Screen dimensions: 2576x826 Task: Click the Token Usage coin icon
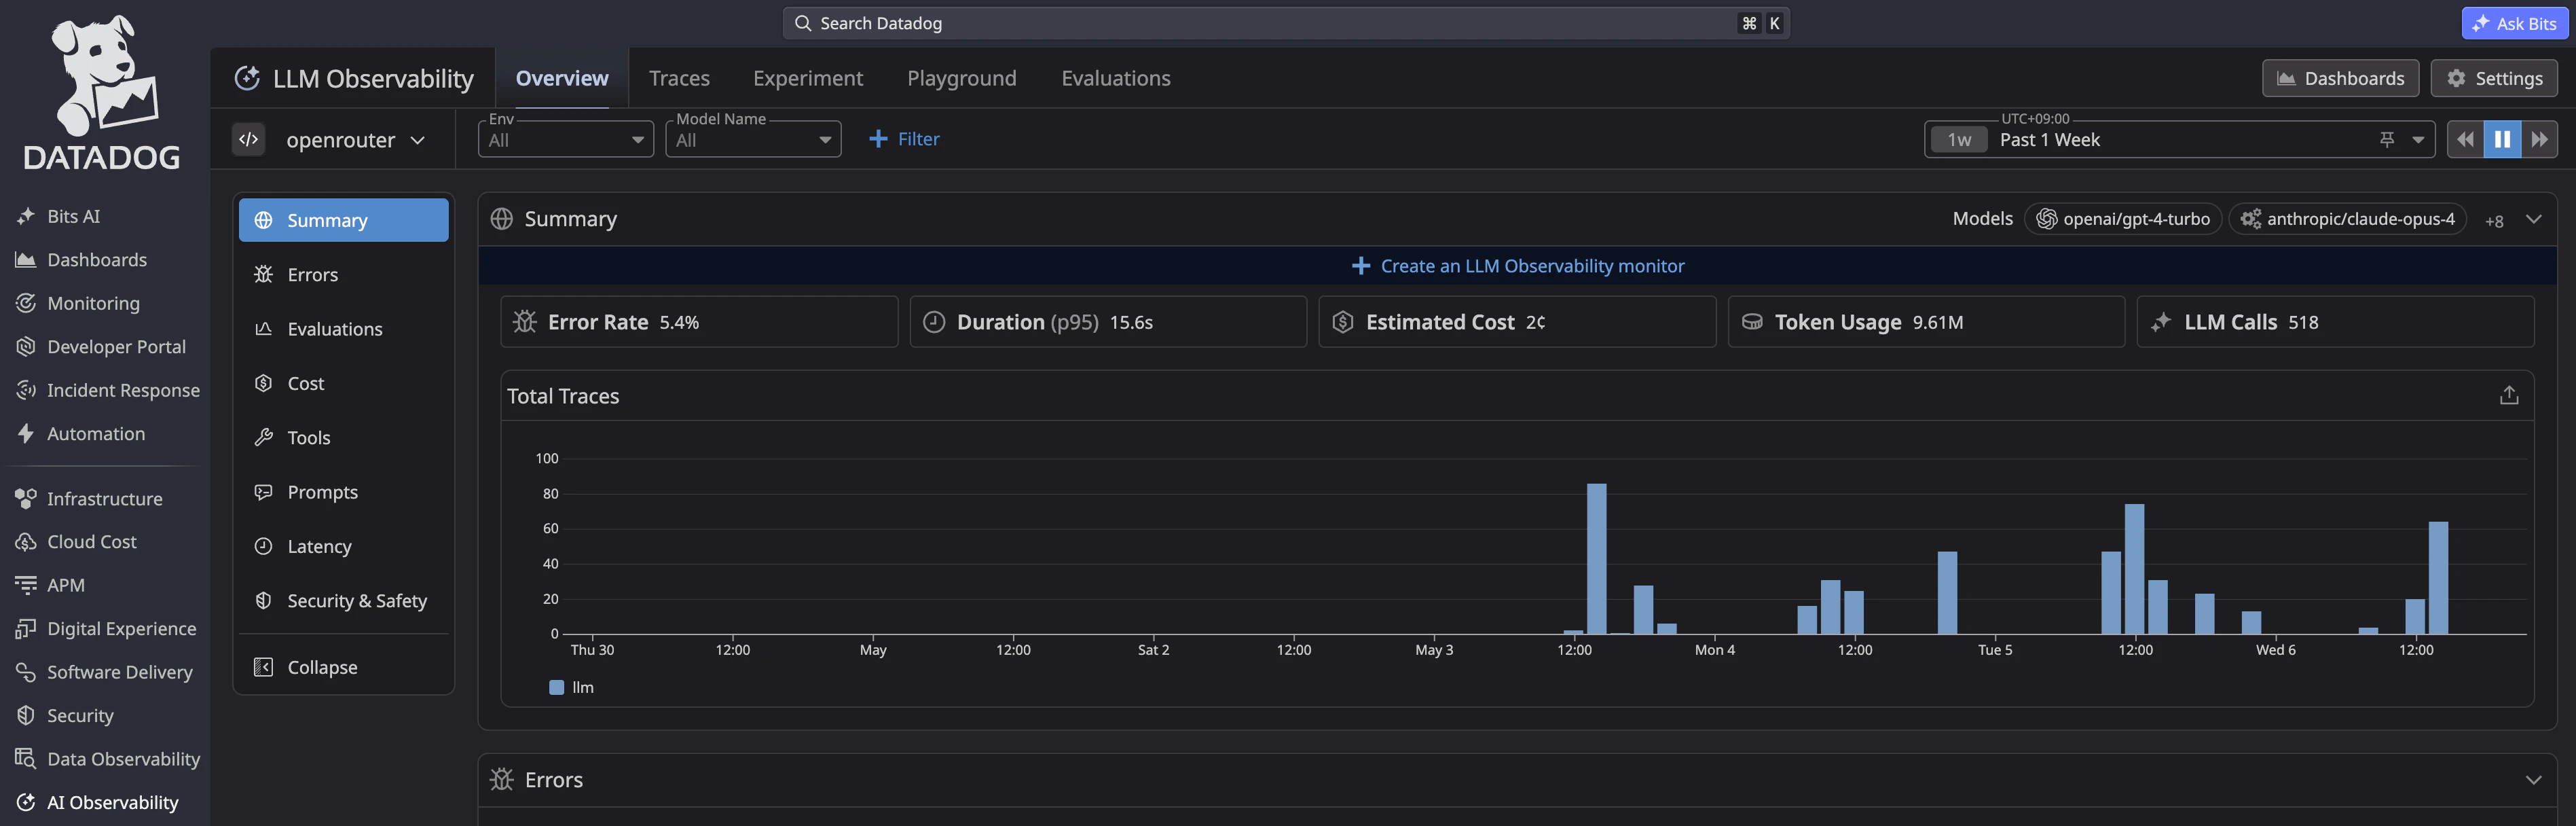click(x=1752, y=322)
